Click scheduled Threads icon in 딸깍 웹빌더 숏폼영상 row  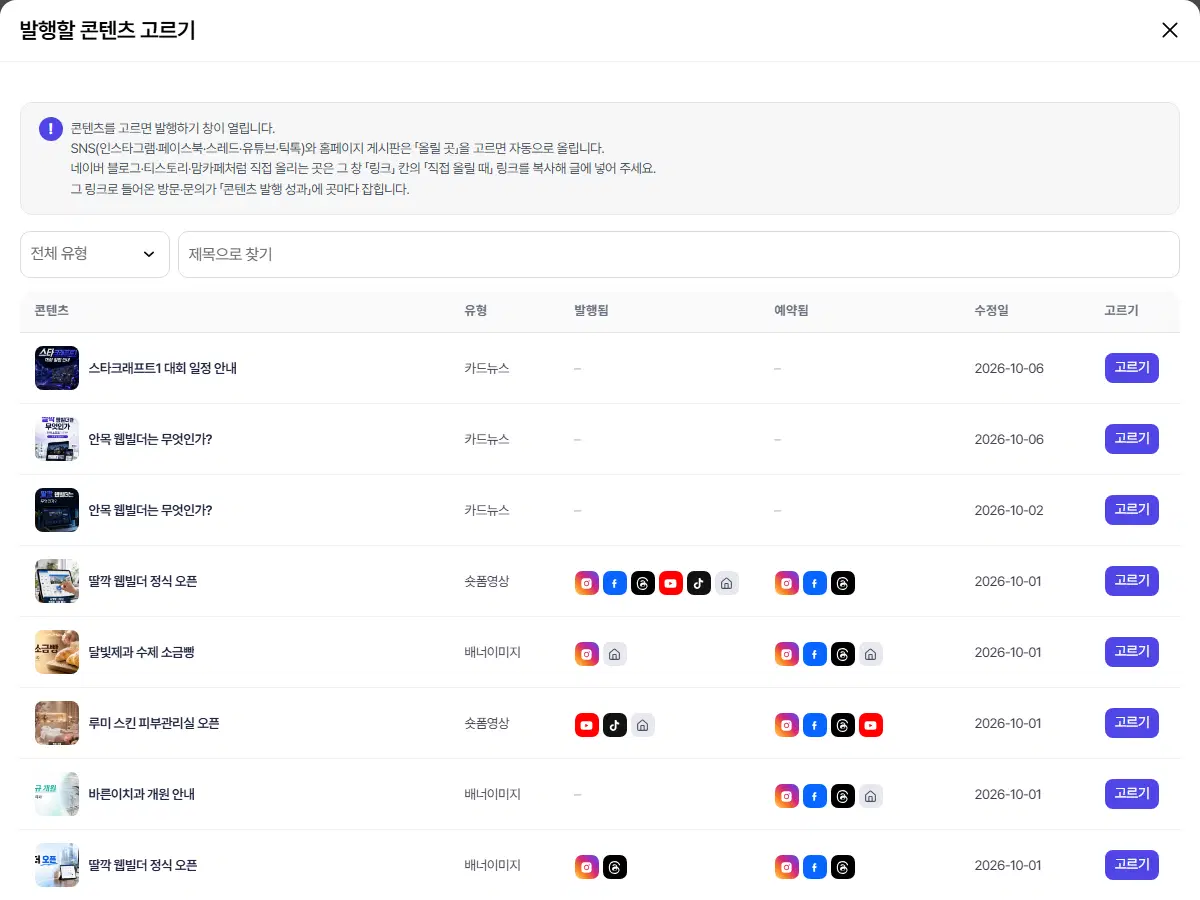[x=843, y=583]
